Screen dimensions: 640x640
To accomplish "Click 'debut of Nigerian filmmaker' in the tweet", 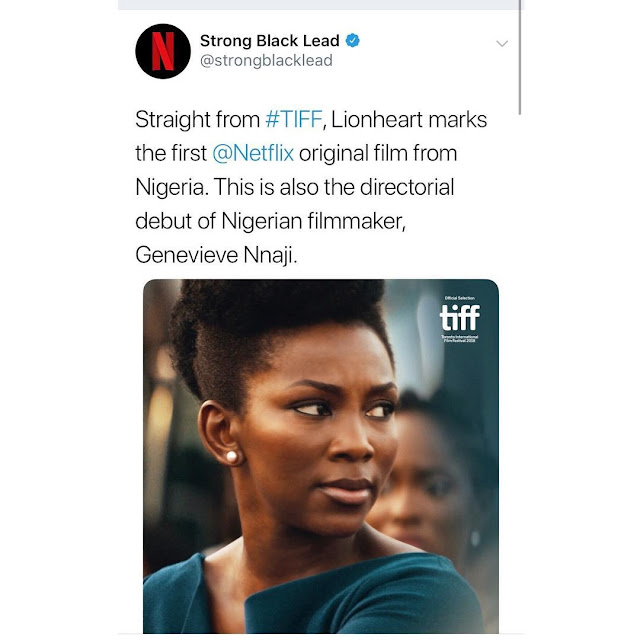I will [x=270, y=221].
